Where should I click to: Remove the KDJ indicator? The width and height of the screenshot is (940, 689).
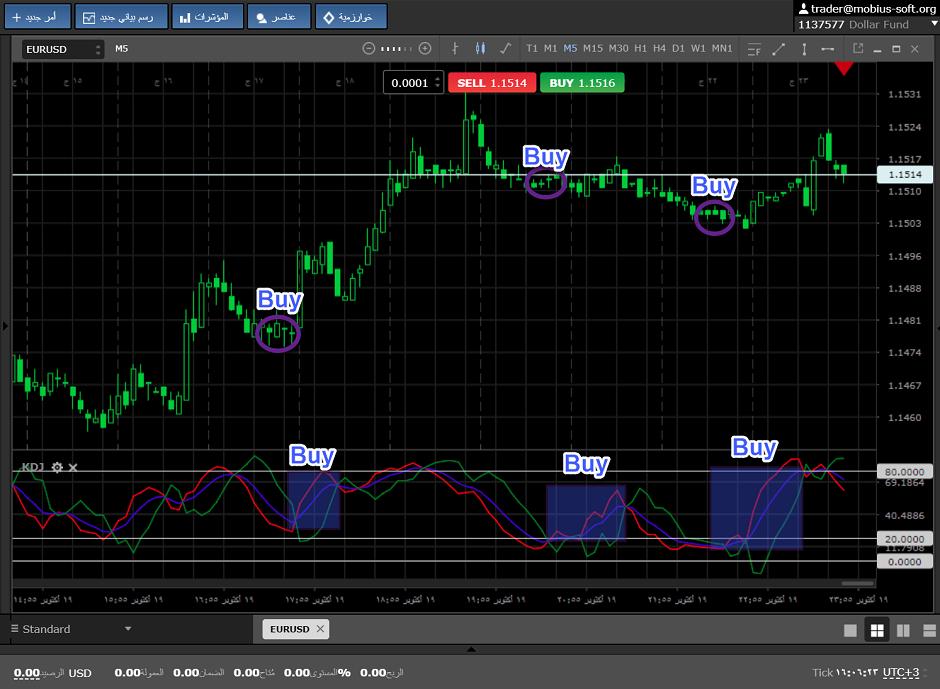[x=73, y=467]
